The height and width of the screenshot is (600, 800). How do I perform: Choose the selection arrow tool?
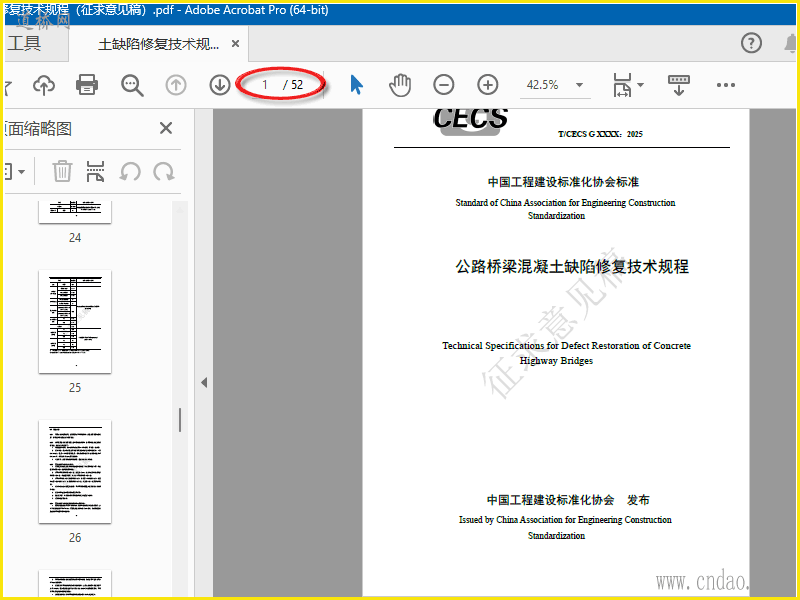(357, 85)
